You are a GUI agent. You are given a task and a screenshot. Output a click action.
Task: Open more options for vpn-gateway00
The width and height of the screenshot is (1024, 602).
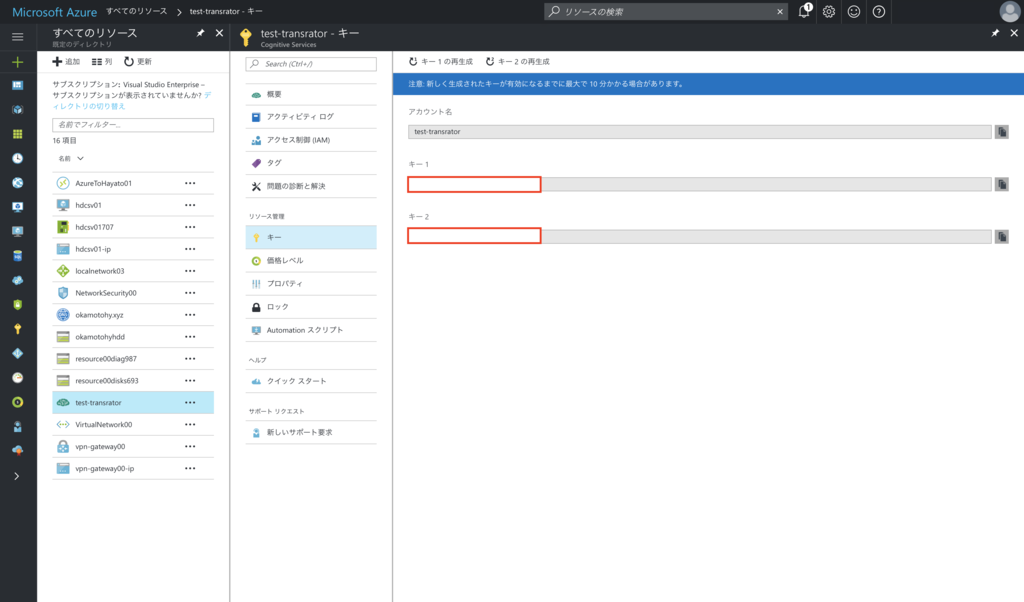190,447
